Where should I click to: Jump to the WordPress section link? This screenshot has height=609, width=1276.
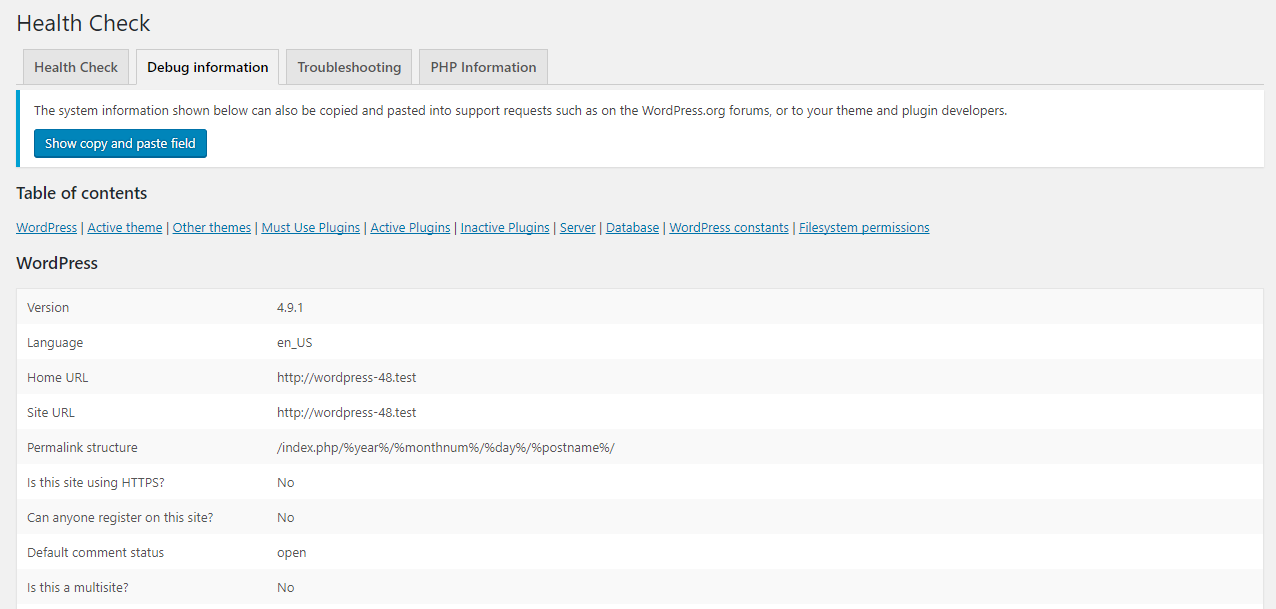(46, 228)
